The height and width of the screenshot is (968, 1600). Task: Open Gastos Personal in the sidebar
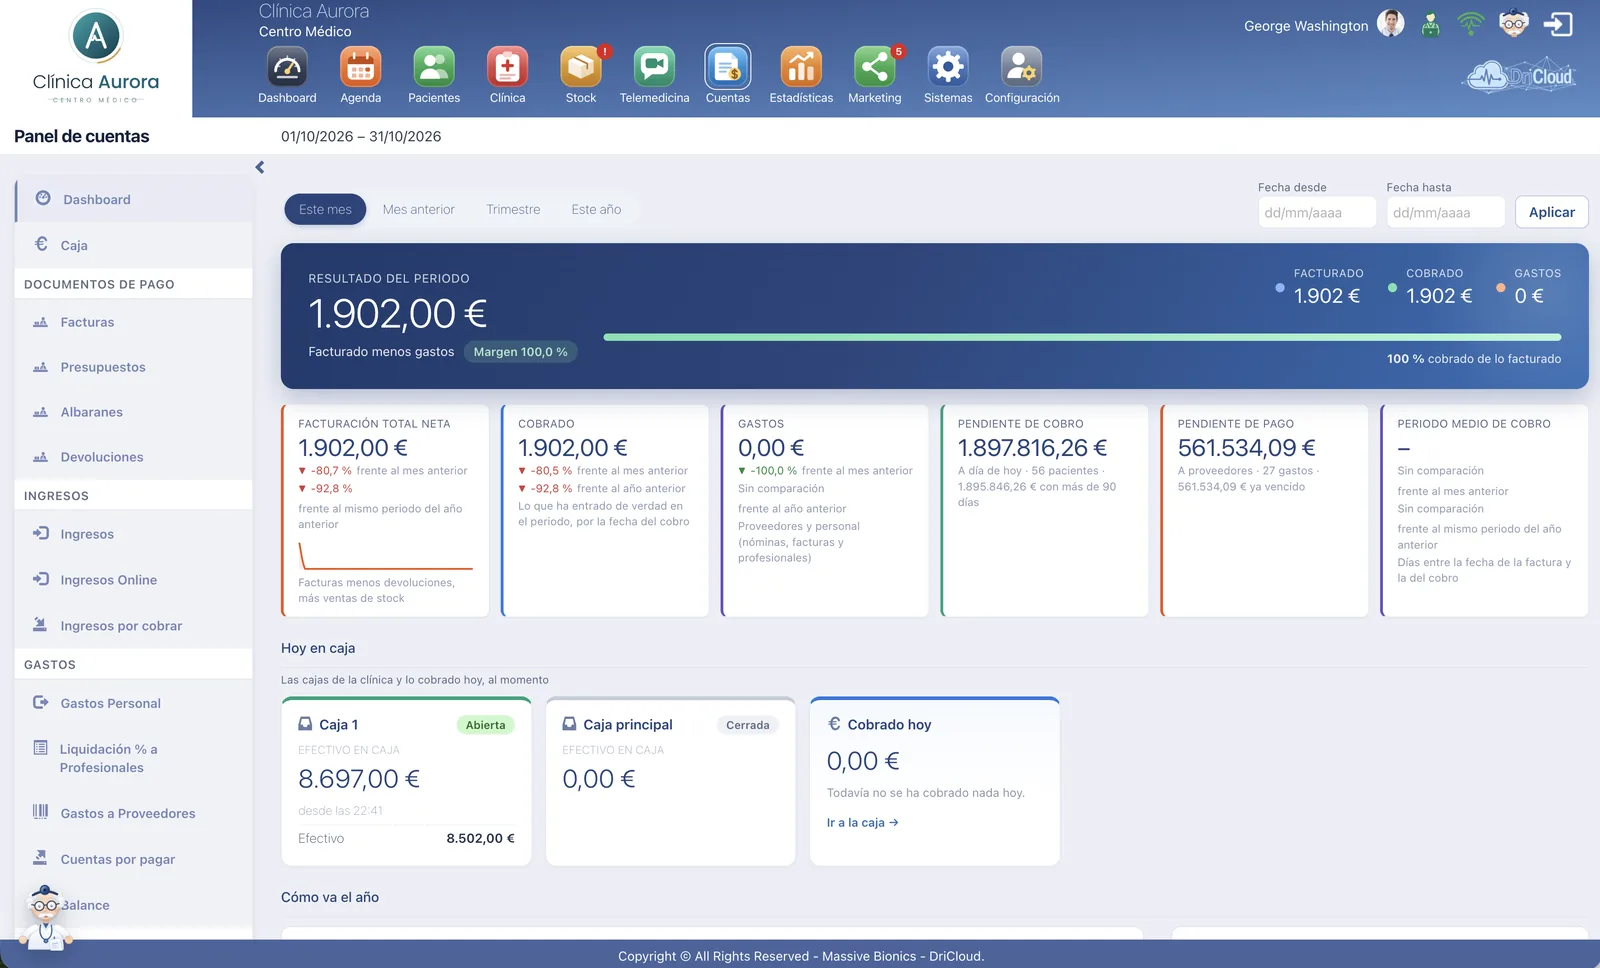point(134,703)
